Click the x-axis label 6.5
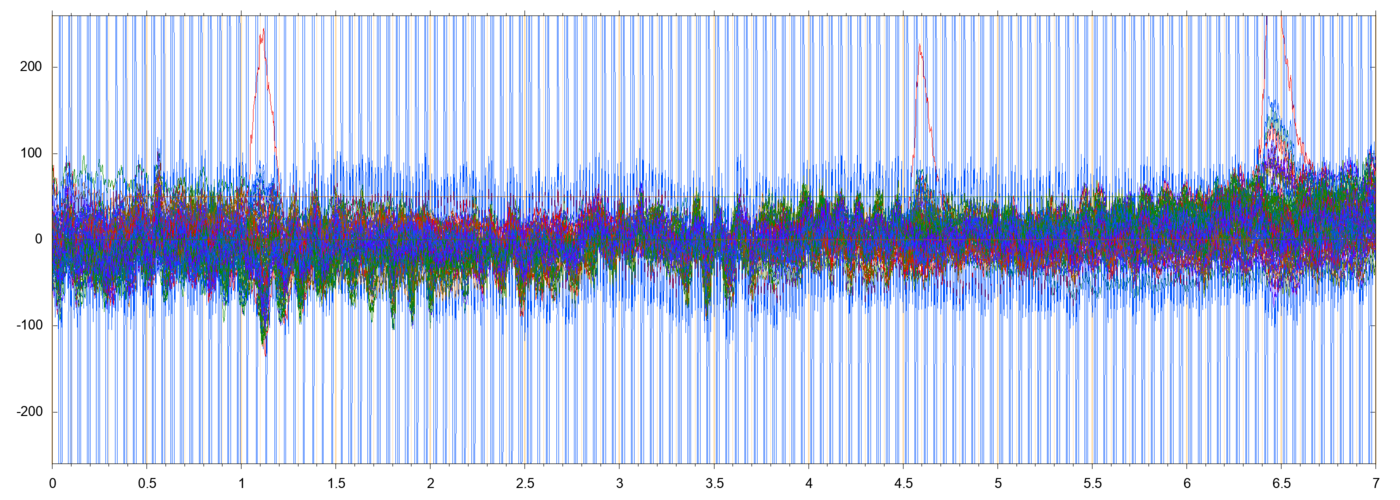 coord(1281,482)
